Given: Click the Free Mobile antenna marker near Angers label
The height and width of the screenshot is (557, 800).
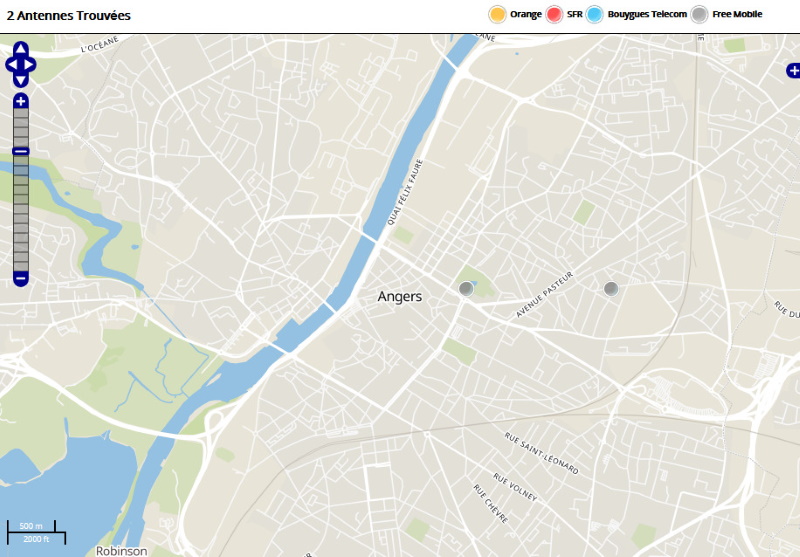Looking at the screenshot, I should tap(465, 289).
